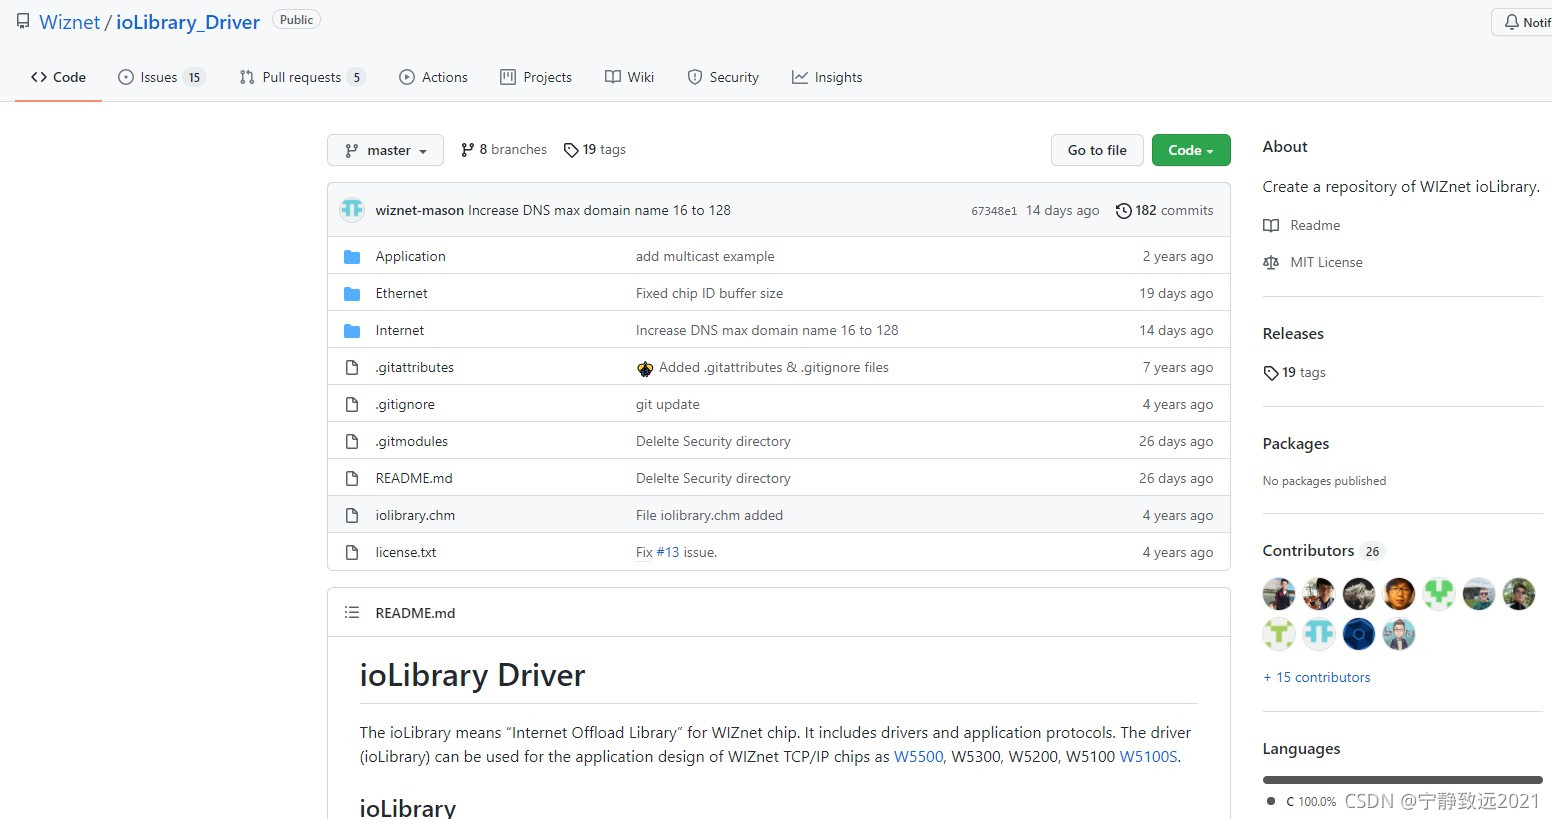Open the C 100.0% language link

[x=1302, y=801]
